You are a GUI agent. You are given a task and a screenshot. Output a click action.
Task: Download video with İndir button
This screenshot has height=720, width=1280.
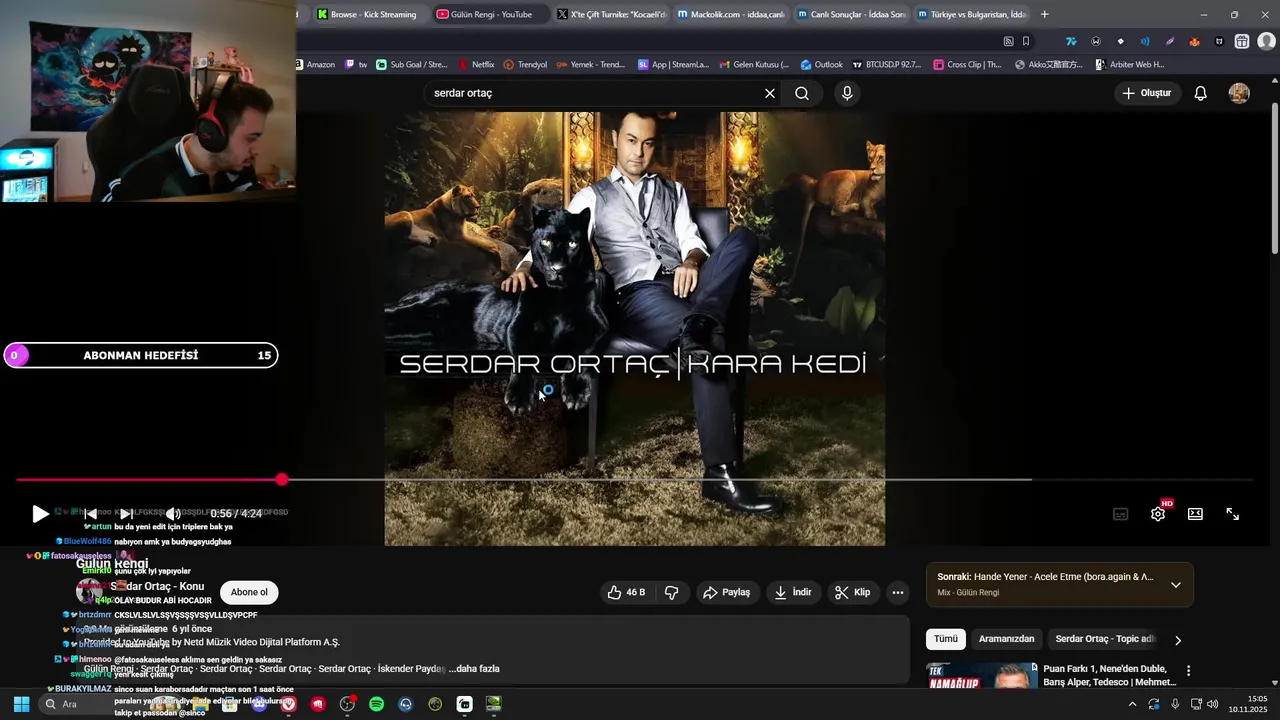coord(793,592)
